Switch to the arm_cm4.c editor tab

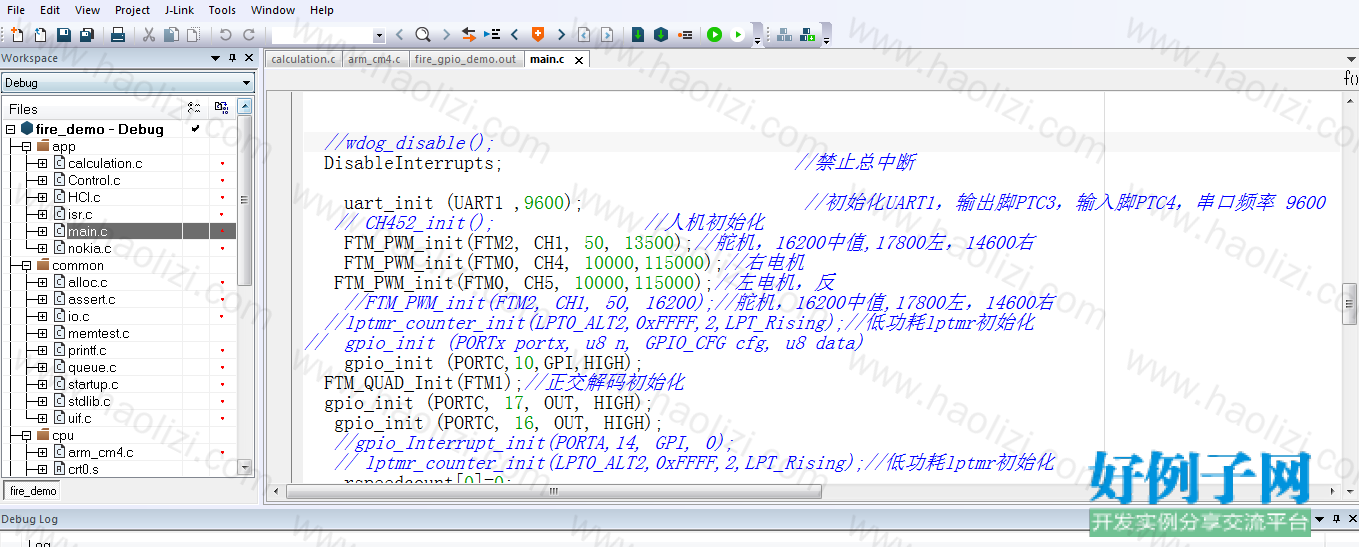pos(375,59)
